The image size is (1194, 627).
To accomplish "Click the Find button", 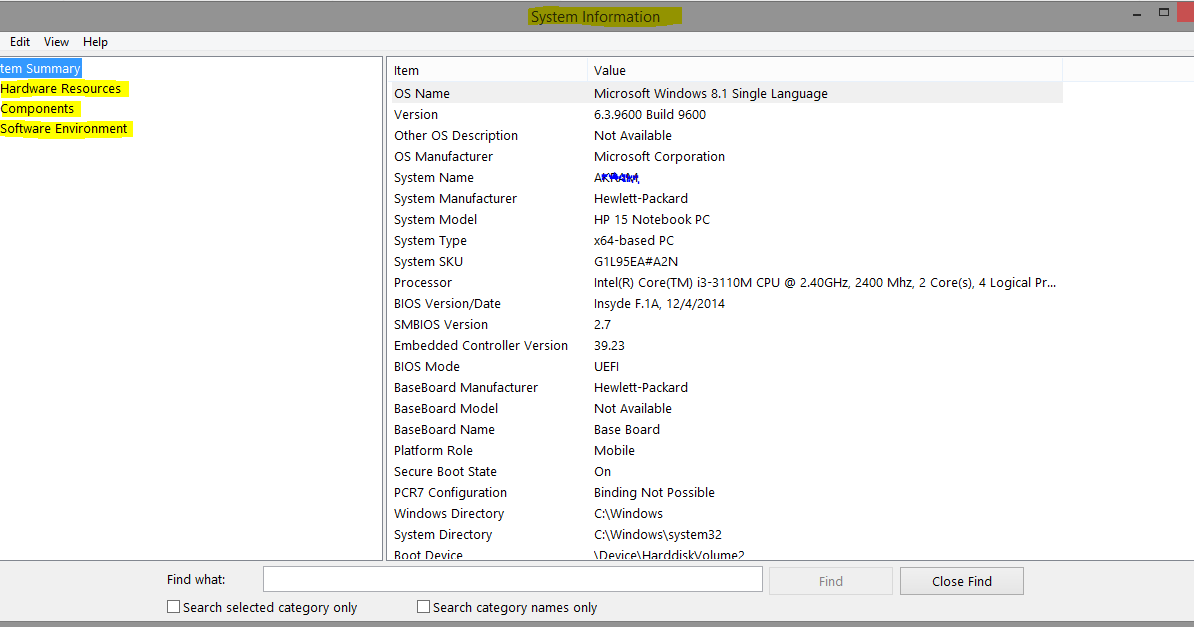I will tap(831, 581).
